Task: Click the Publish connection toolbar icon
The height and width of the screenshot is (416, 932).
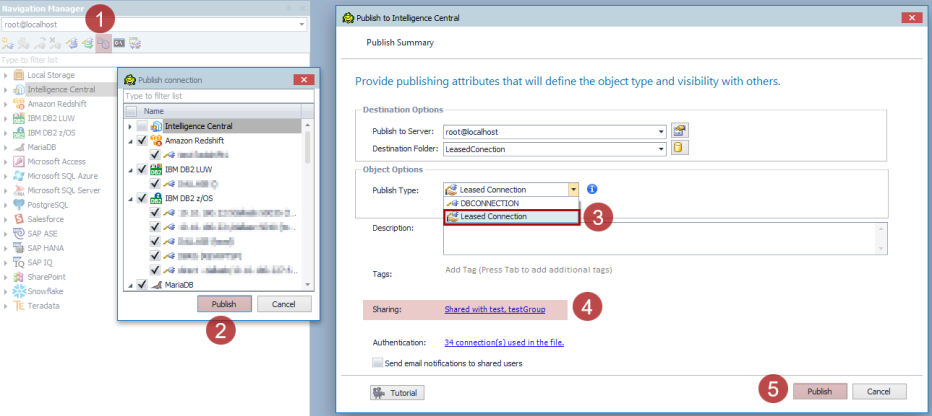Action: point(103,43)
